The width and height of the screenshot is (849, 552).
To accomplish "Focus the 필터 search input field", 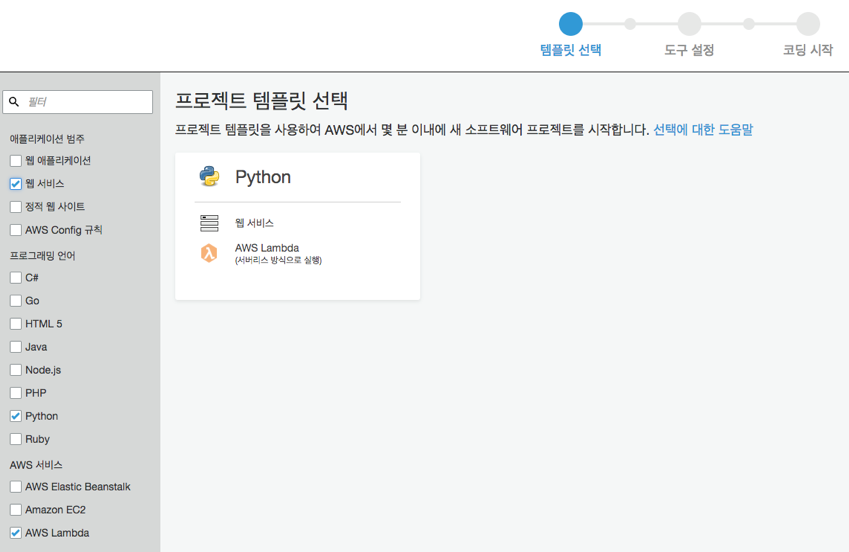I will (x=77, y=102).
